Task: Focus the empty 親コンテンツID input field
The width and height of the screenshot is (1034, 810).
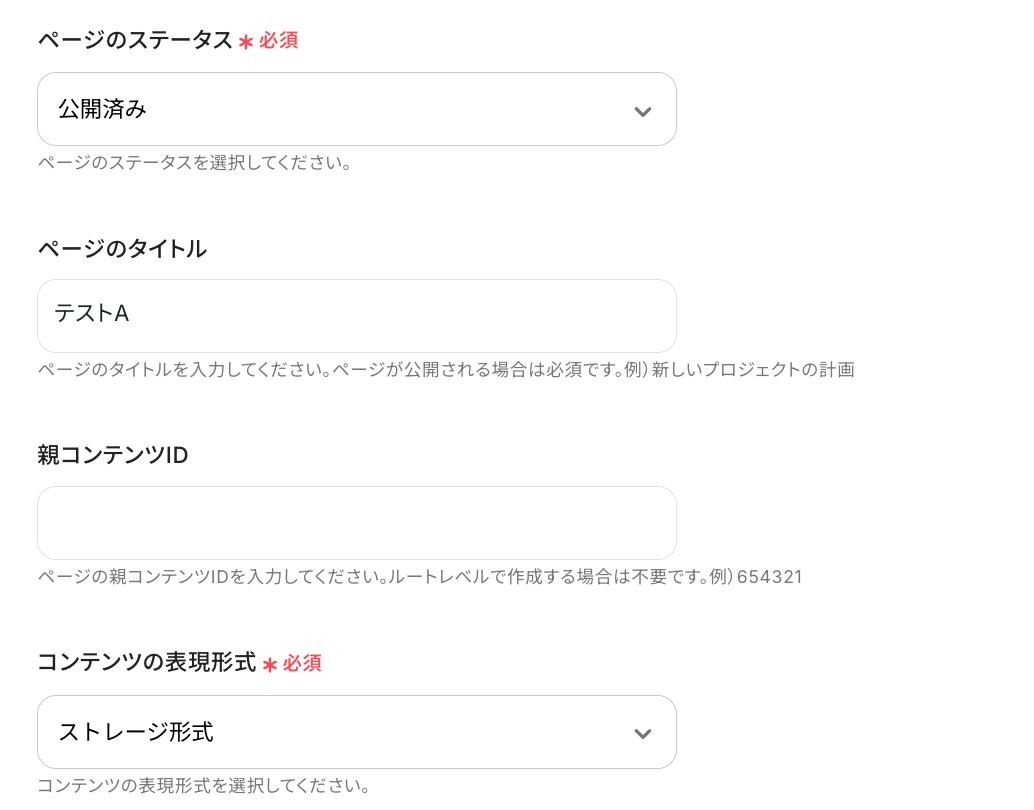Action: pyautogui.click(x=356, y=523)
